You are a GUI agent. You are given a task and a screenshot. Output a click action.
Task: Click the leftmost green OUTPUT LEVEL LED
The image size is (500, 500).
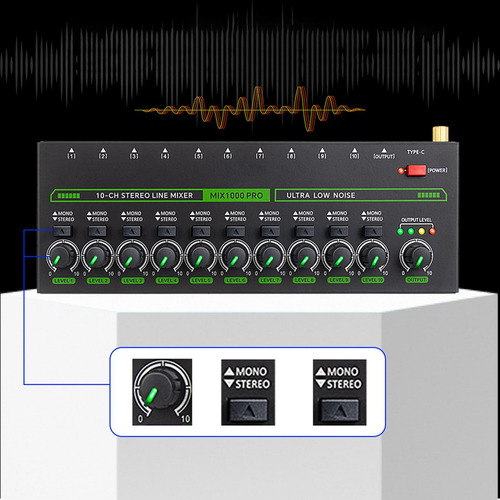(x=400, y=231)
